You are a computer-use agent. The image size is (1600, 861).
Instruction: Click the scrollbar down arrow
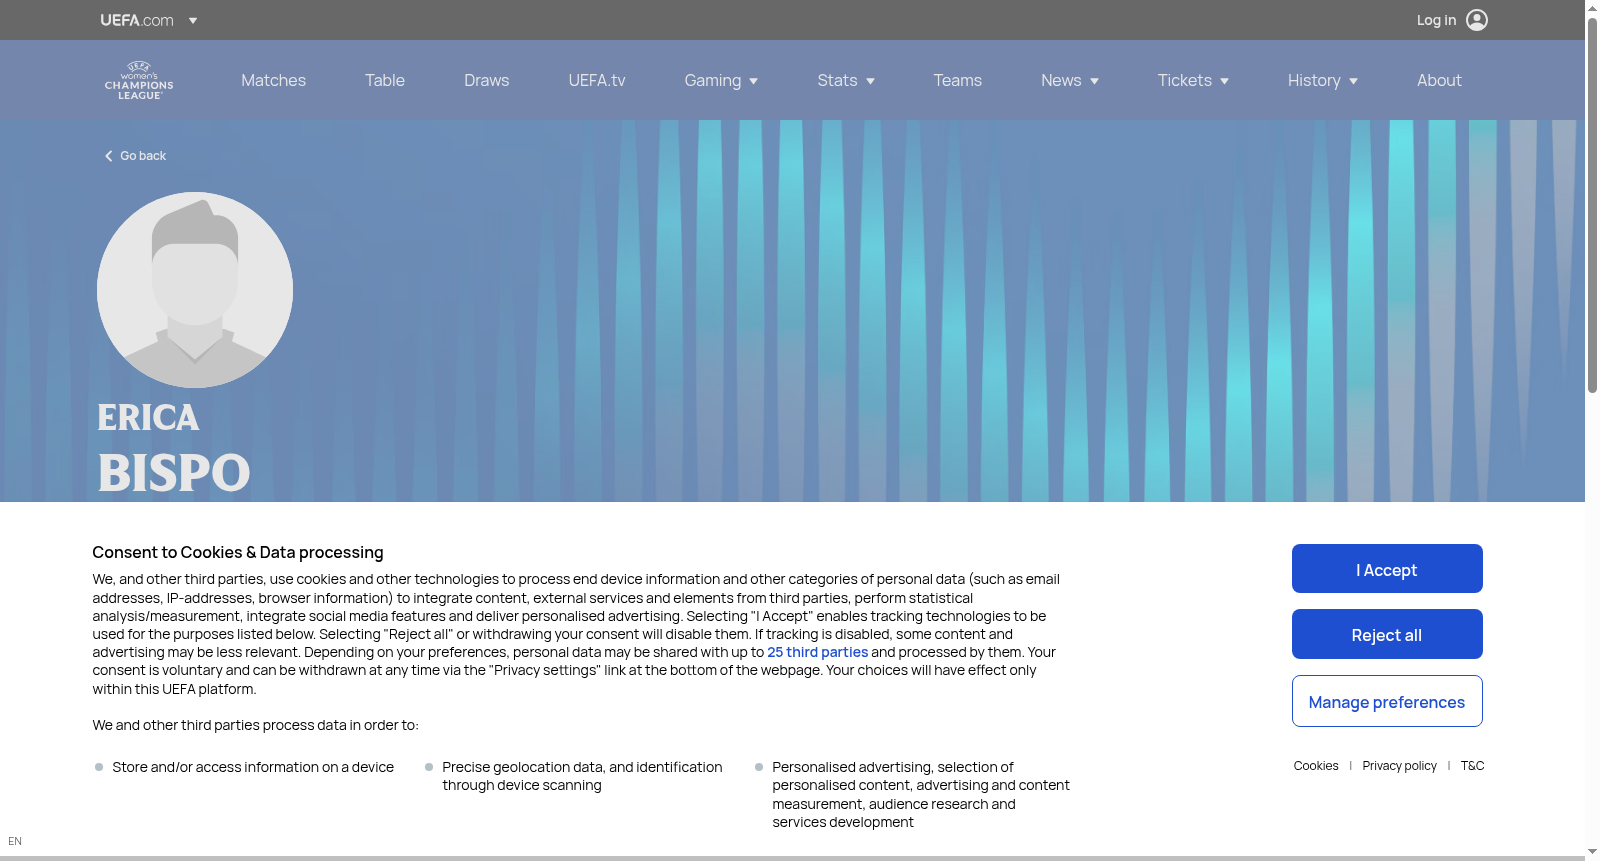point(1592,852)
